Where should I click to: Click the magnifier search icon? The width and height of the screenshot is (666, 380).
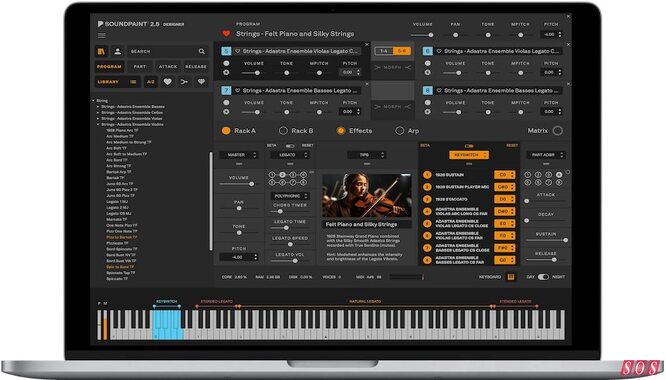click(x=202, y=51)
